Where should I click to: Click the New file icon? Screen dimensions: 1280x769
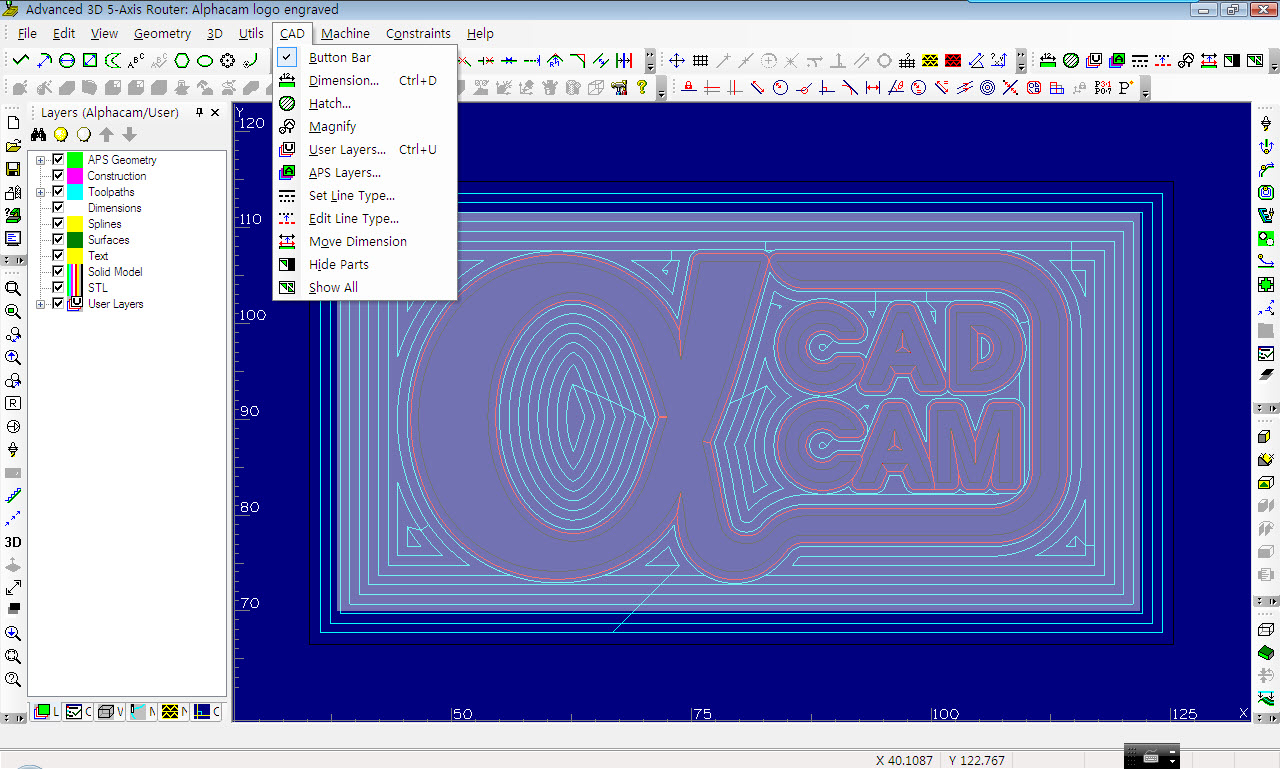[x=13, y=122]
